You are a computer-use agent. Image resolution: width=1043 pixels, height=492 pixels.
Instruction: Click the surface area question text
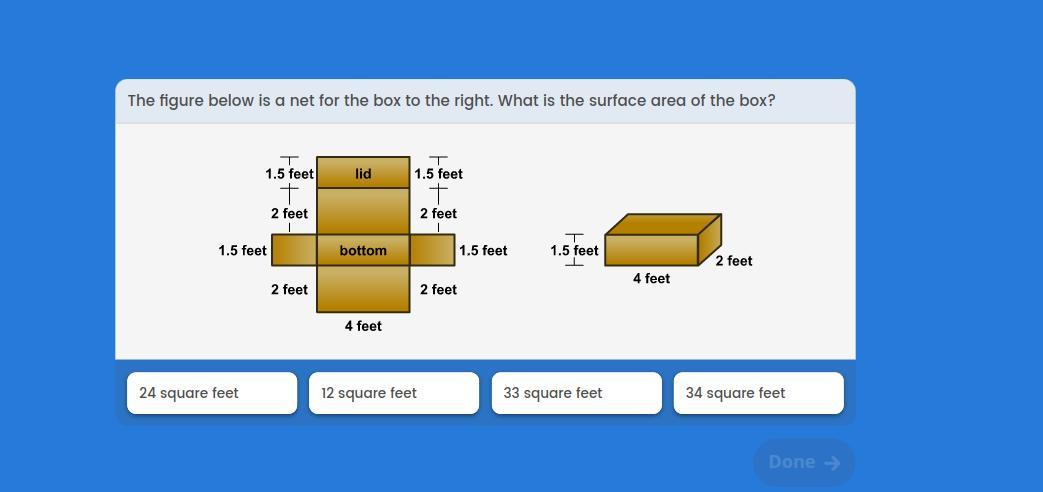coord(452,101)
